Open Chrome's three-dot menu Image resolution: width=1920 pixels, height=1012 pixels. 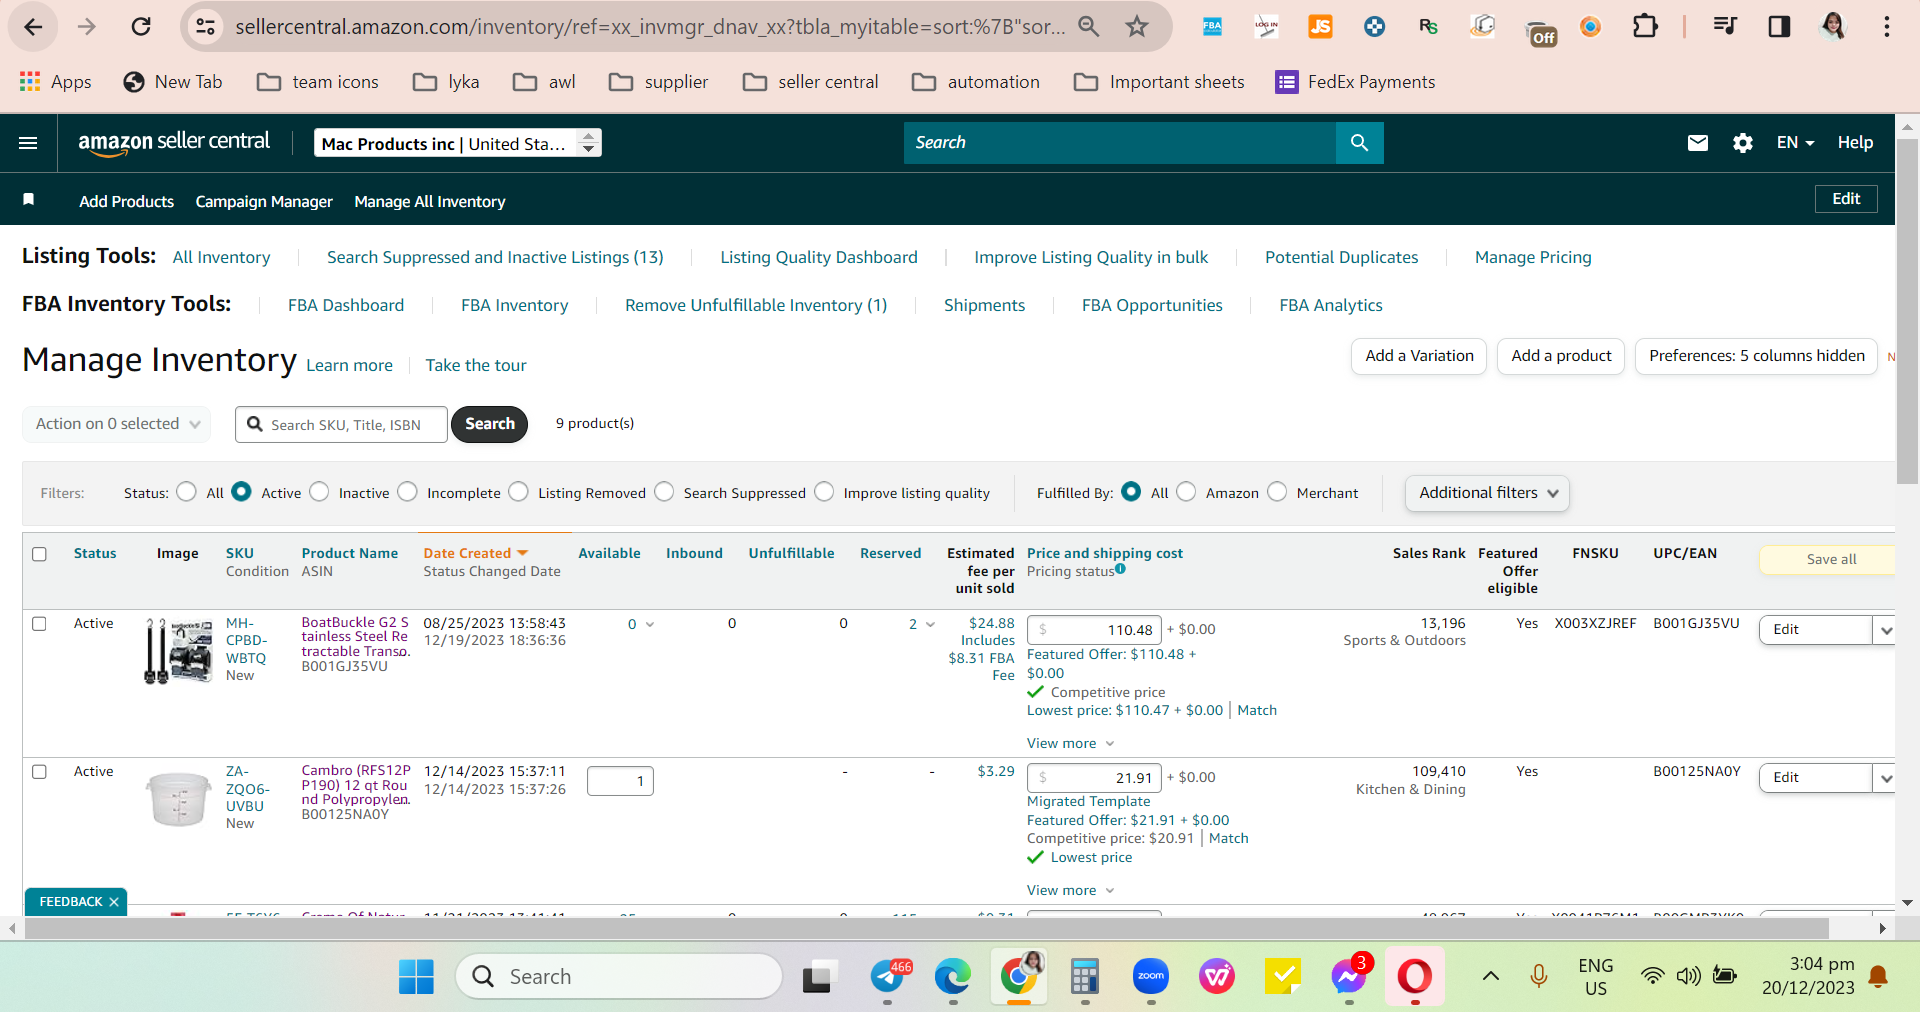[1887, 27]
